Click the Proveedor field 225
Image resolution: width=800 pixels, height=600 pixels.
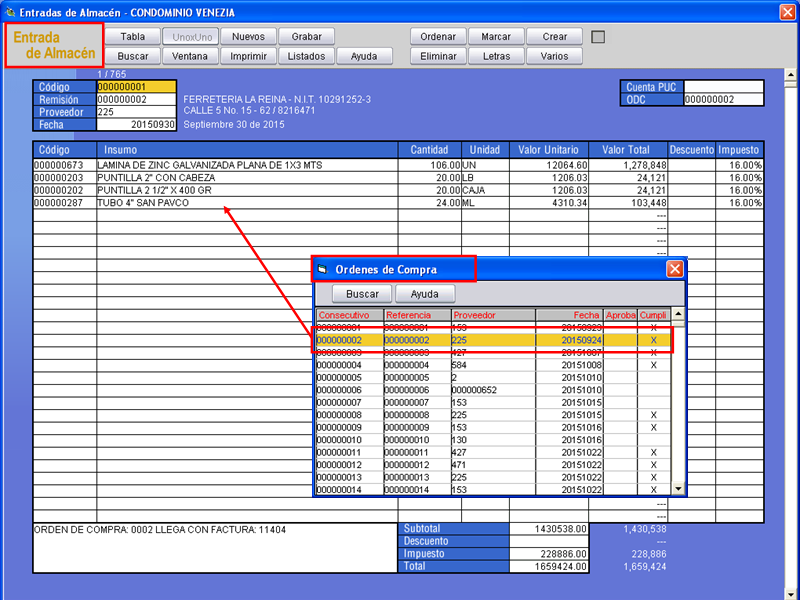click(136, 112)
